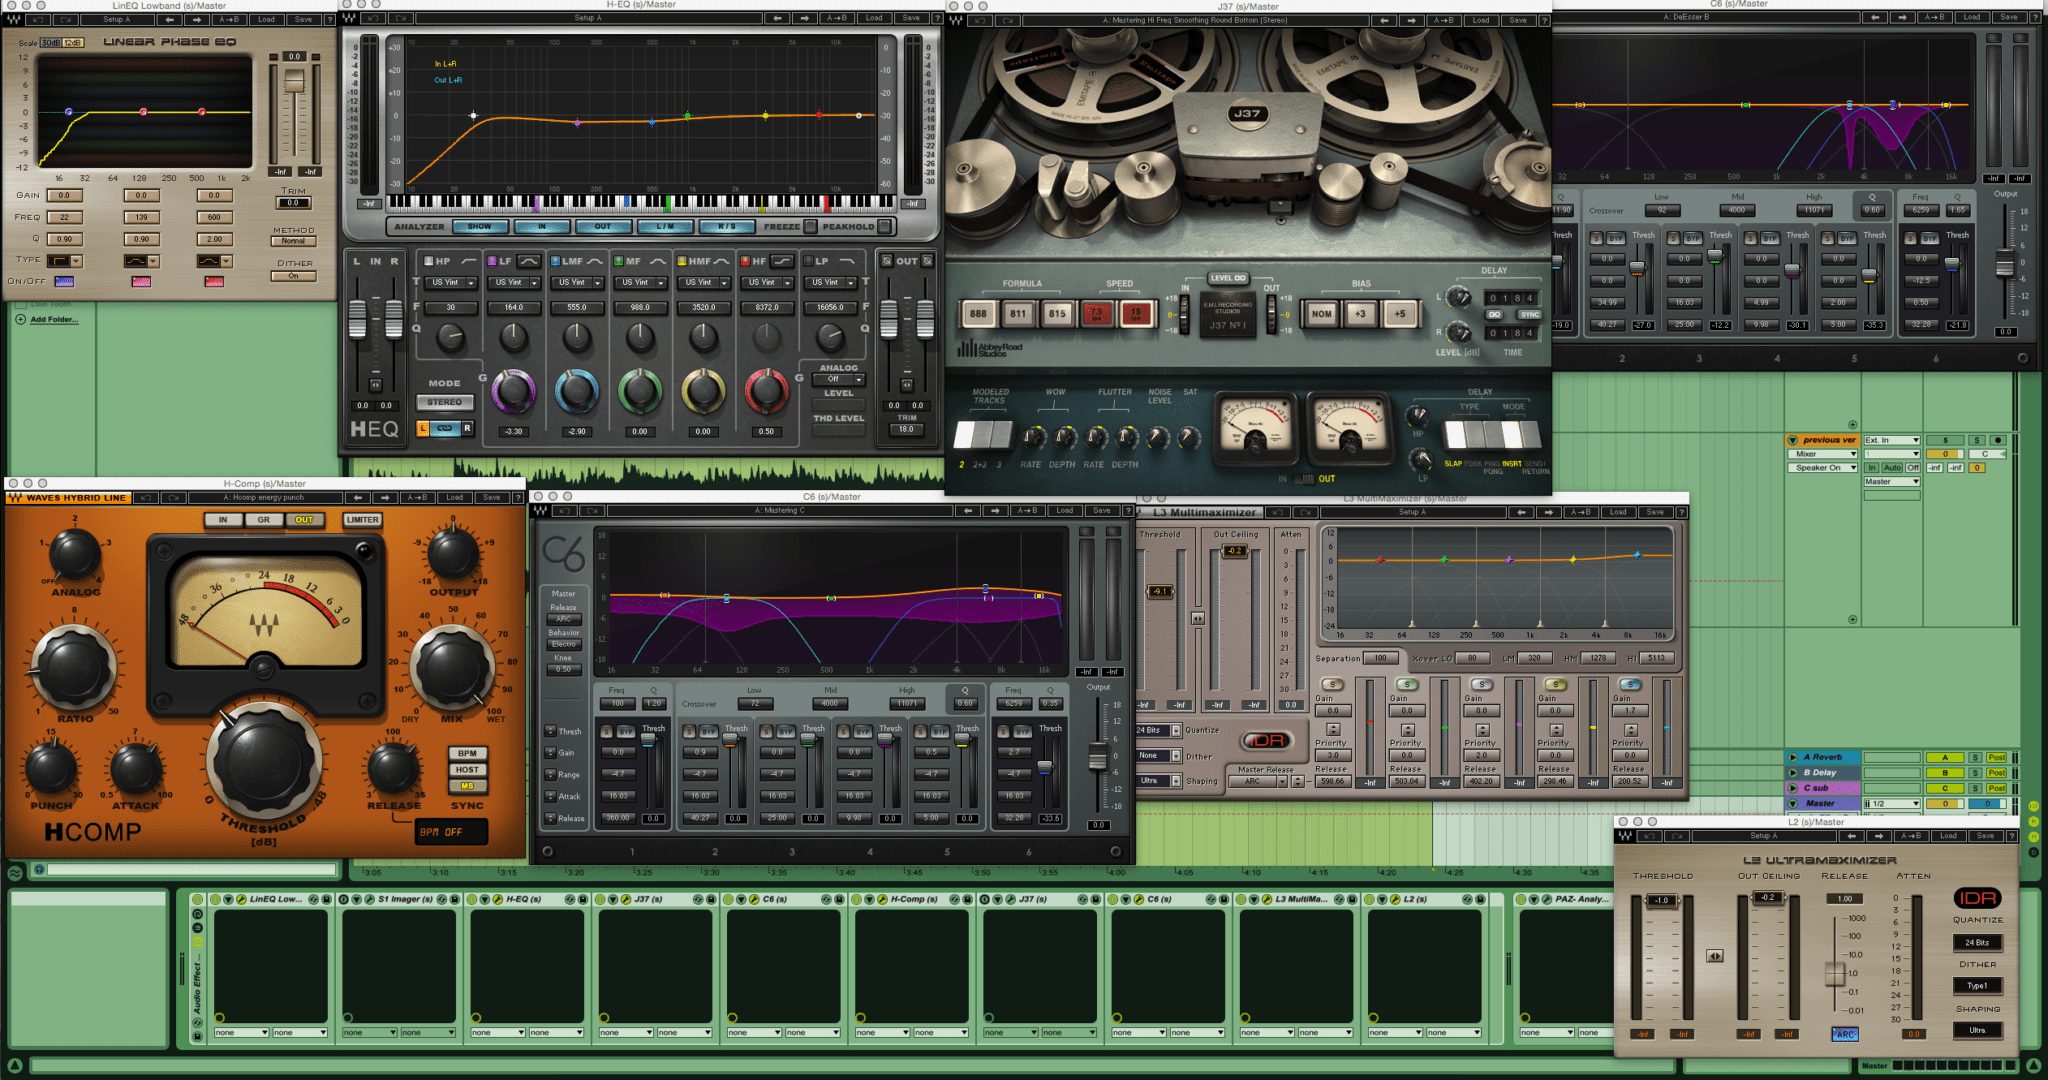Click the H-EQ stereo link chain icon
The image size is (2048, 1080).
click(445, 429)
